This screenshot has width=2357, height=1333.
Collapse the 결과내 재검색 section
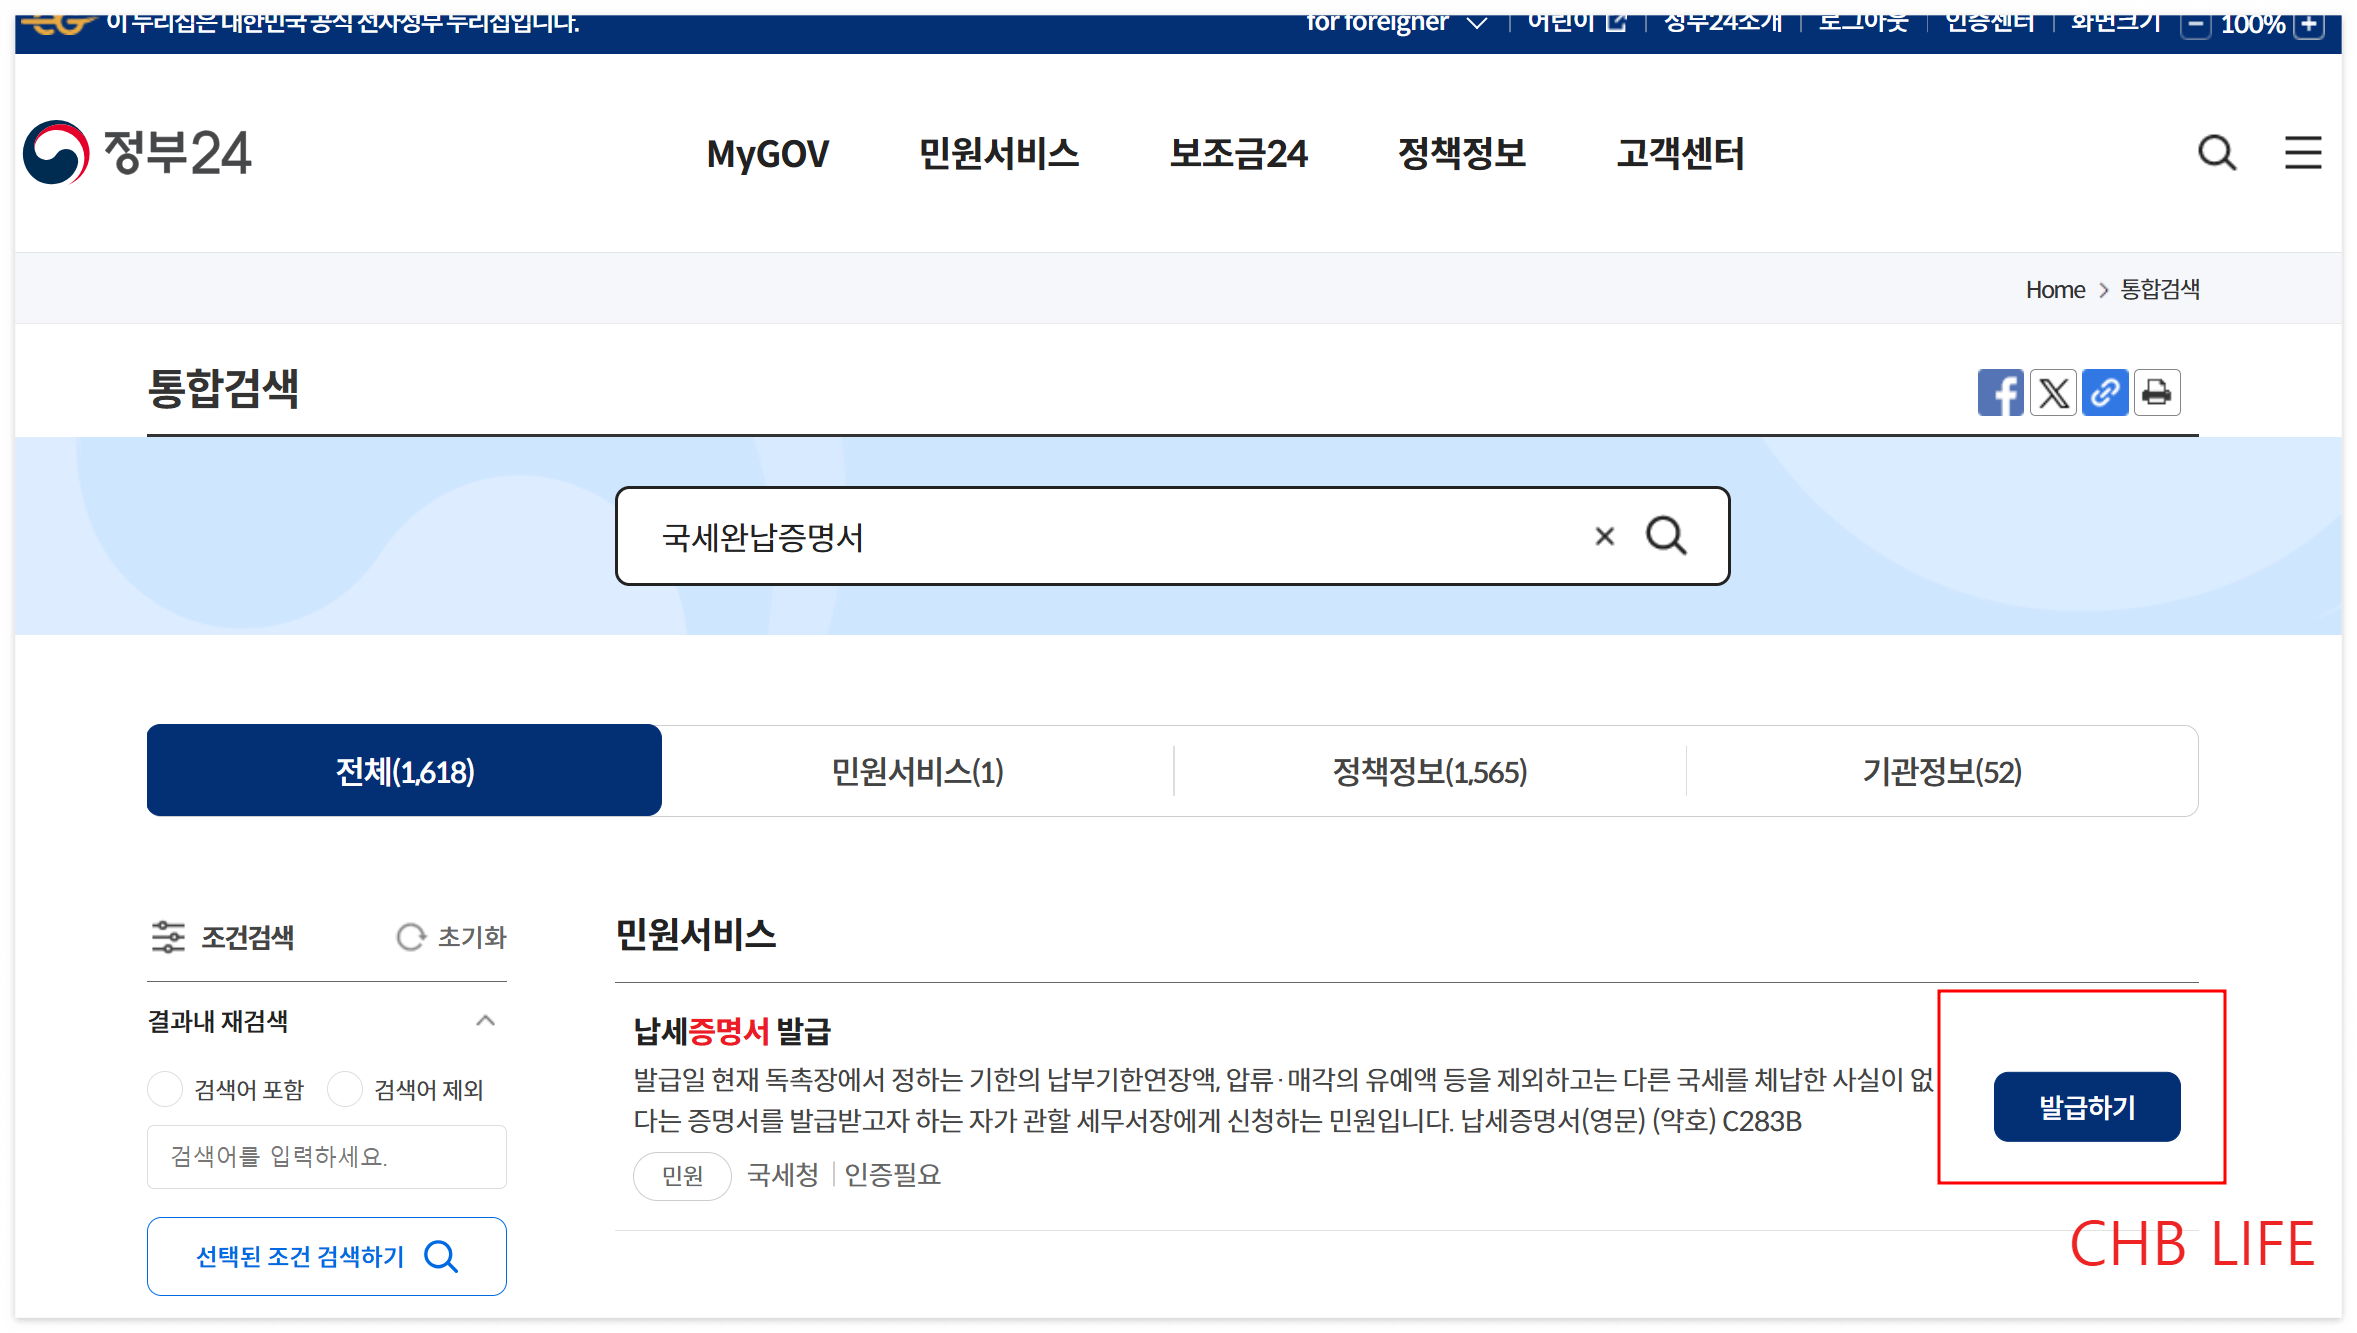coord(487,1019)
